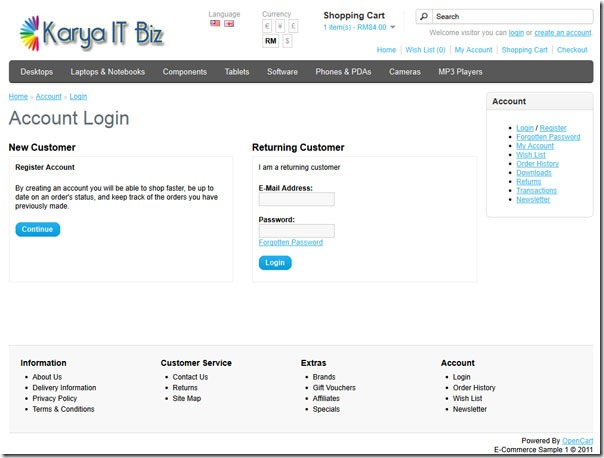Viewport: 604px width, 458px height.
Task: Go to Checkout in header
Action: (572, 50)
